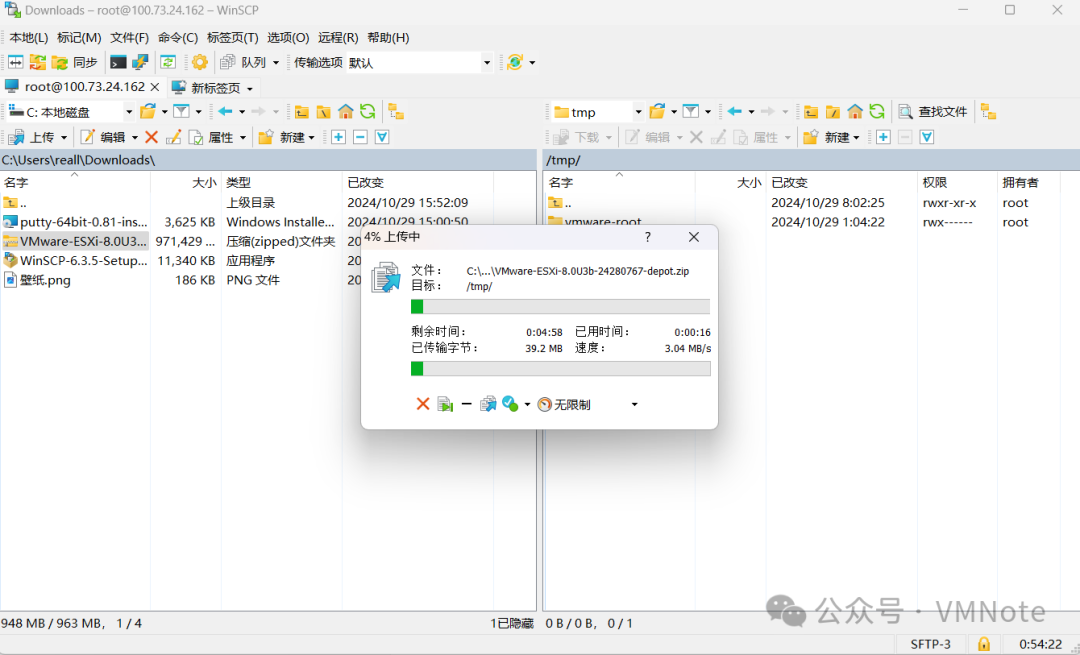Open preferences with the gear icon
Image resolution: width=1080 pixels, height=655 pixels.
click(200, 63)
